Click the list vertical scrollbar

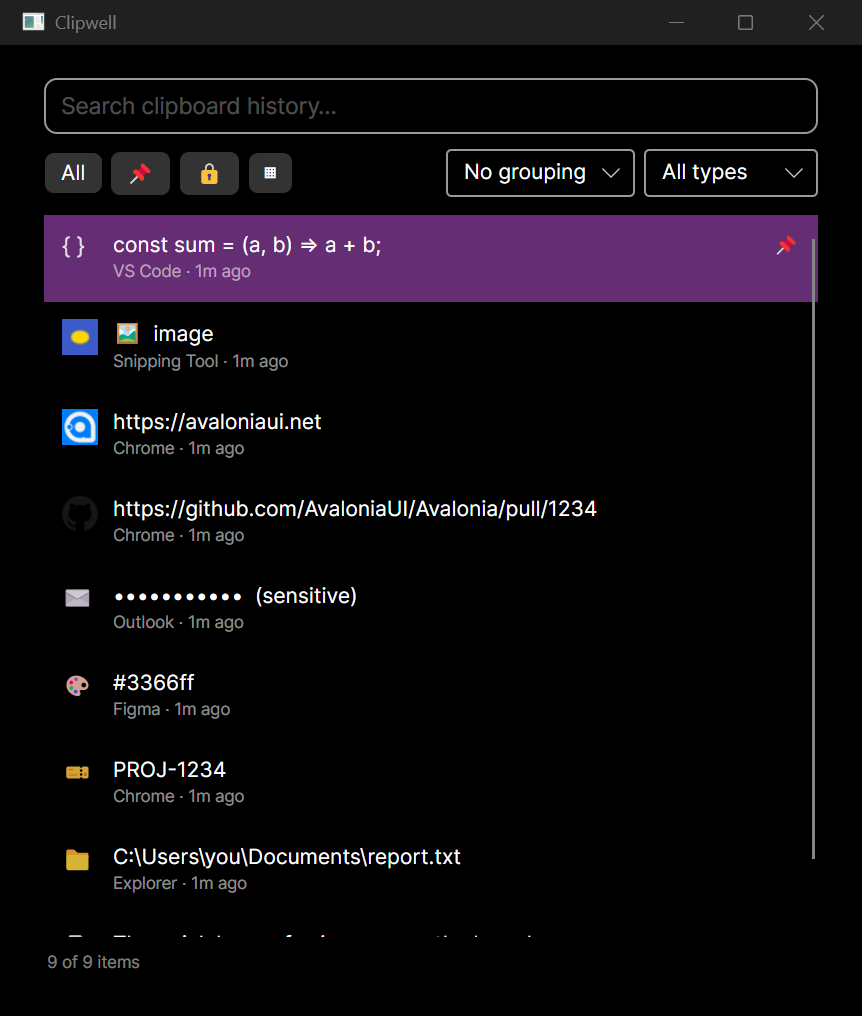tap(813, 549)
